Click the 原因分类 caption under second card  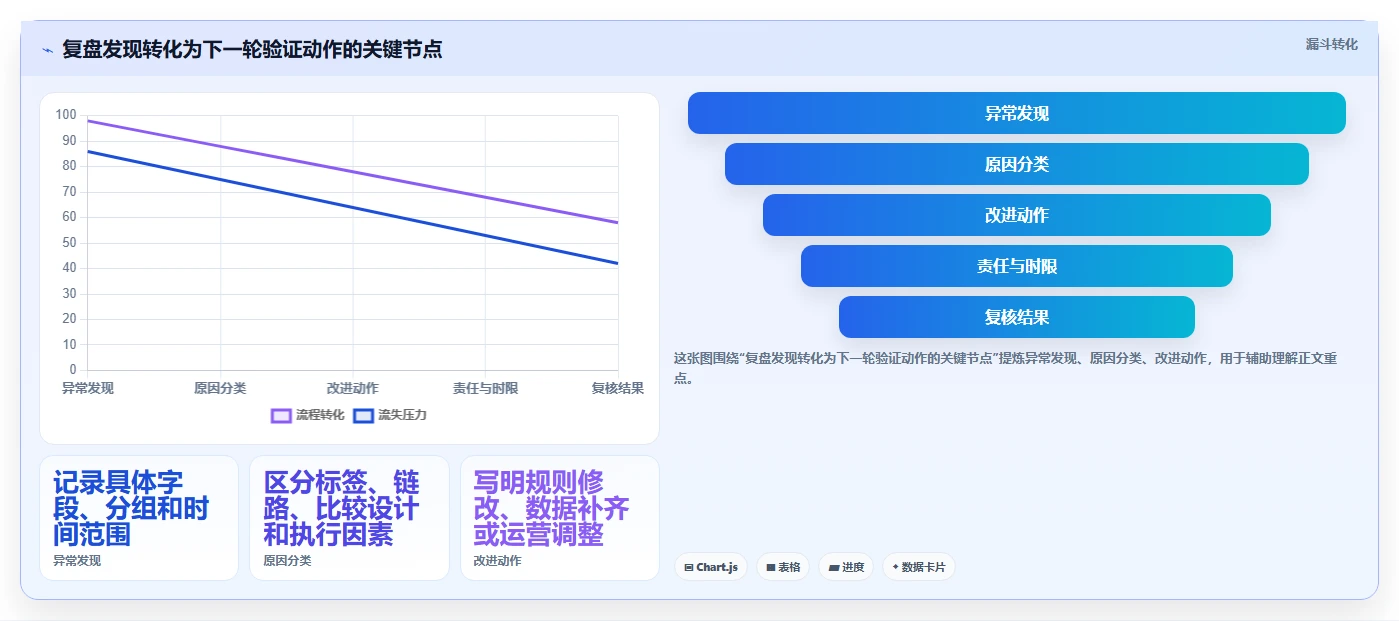(x=288, y=561)
